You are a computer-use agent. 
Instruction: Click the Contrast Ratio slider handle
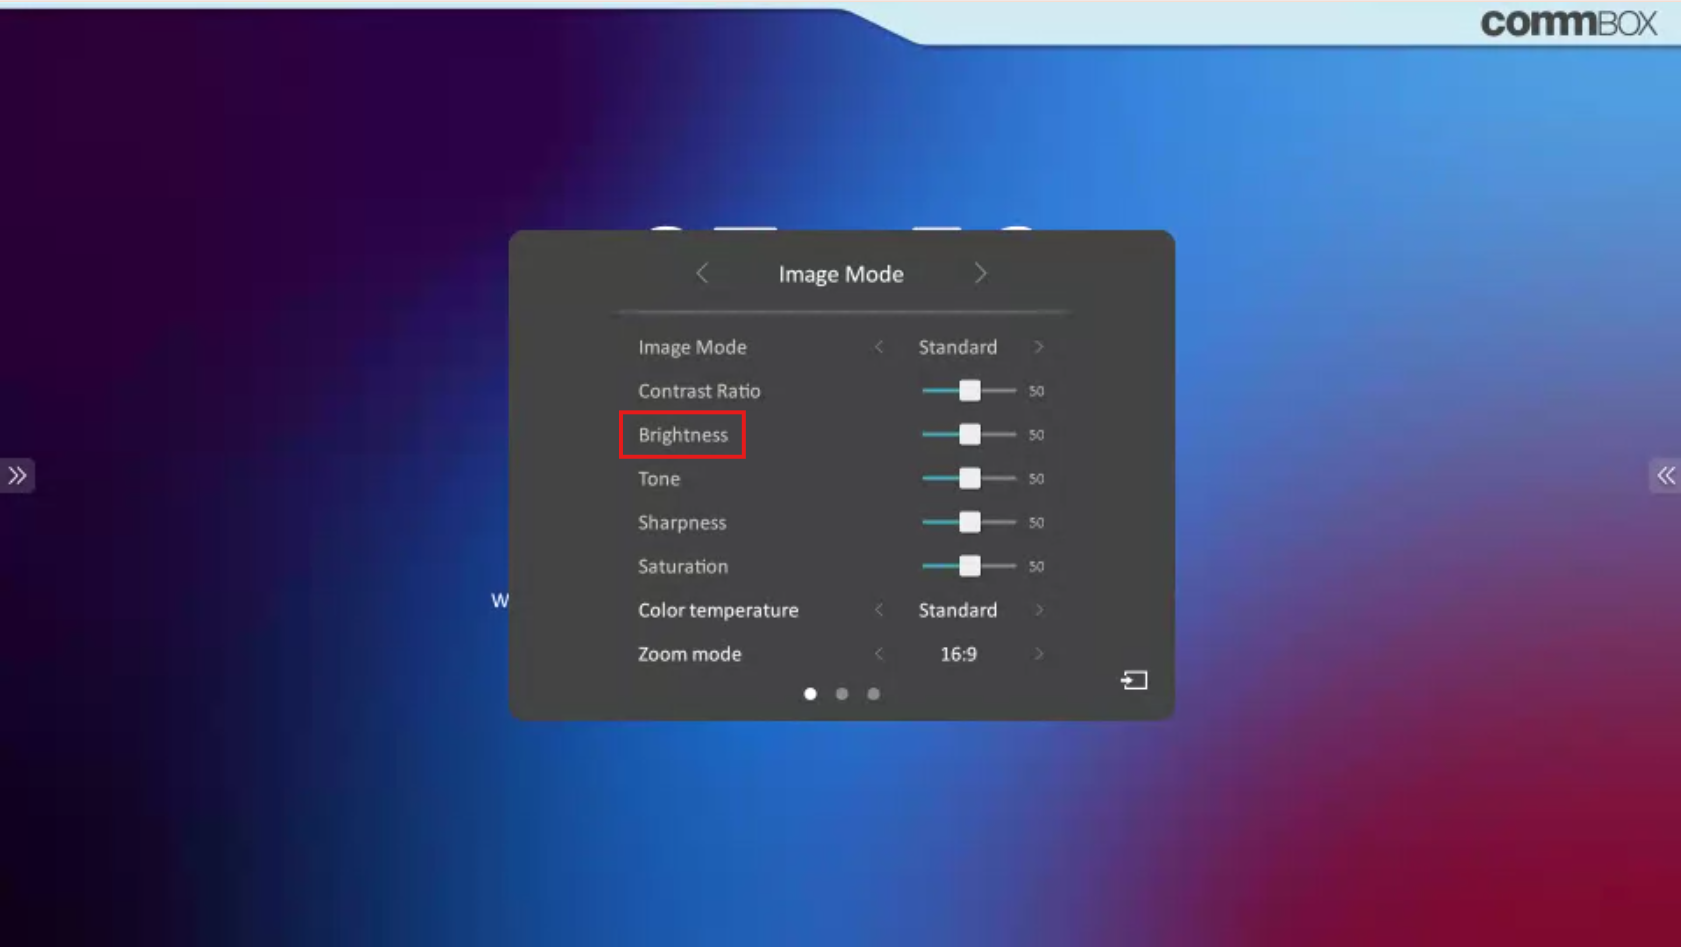point(969,390)
